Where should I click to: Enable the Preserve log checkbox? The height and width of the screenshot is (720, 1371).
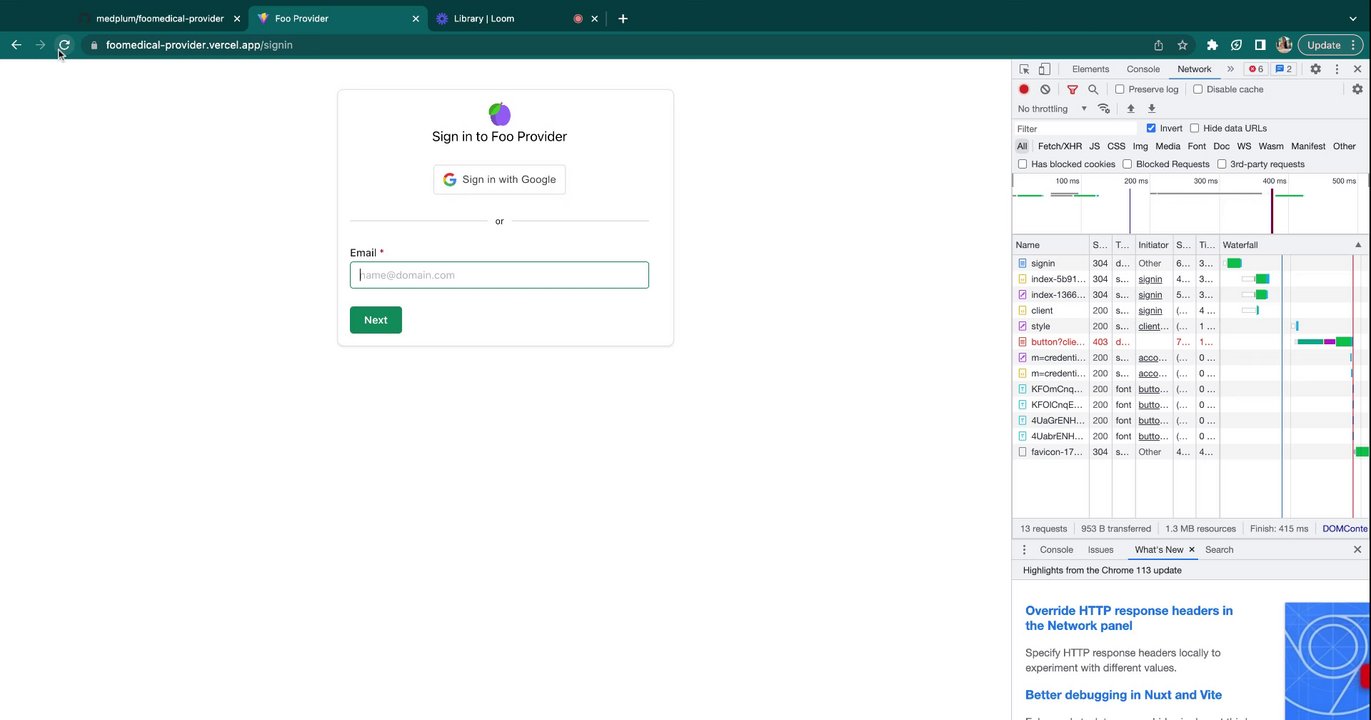[x=1120, y=89]
